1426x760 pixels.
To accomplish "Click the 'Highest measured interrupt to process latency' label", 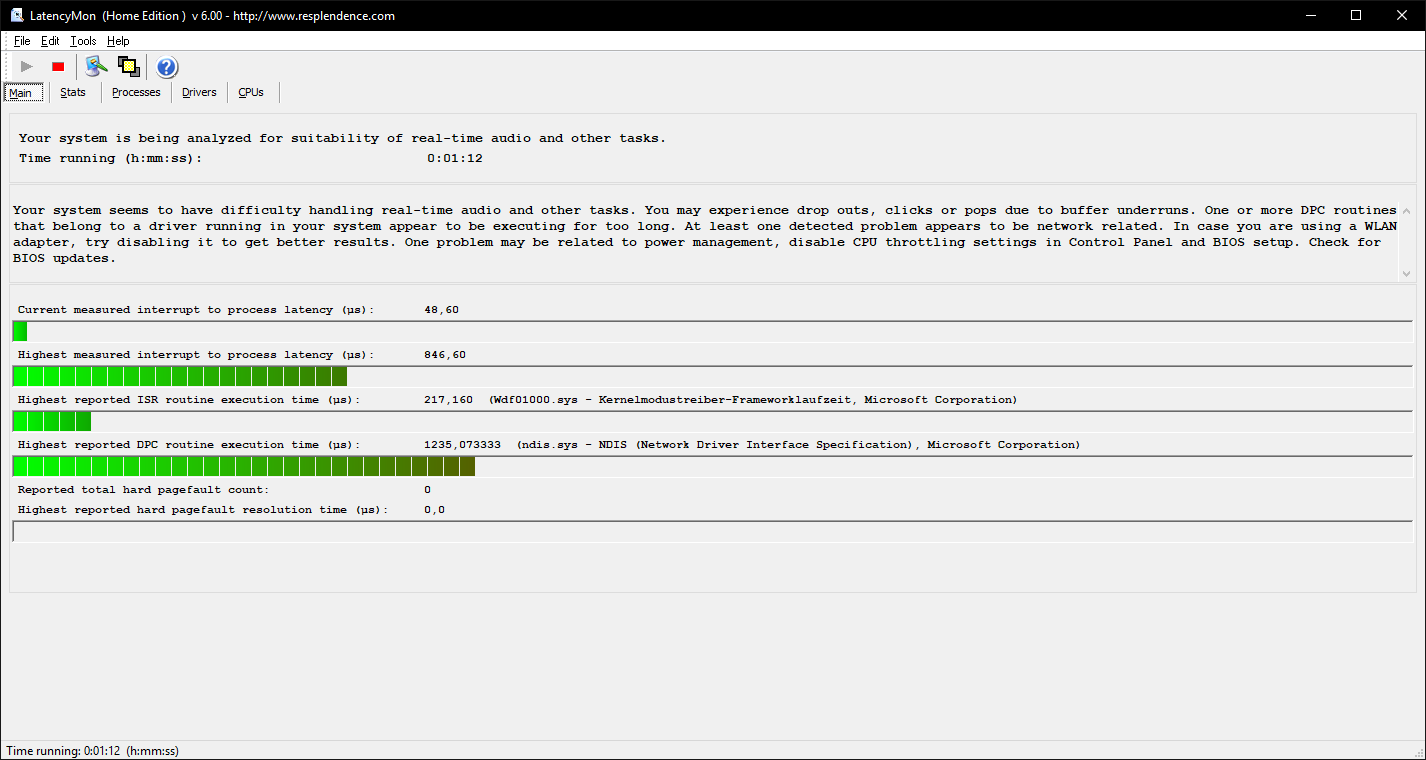I will click(196, 355).
